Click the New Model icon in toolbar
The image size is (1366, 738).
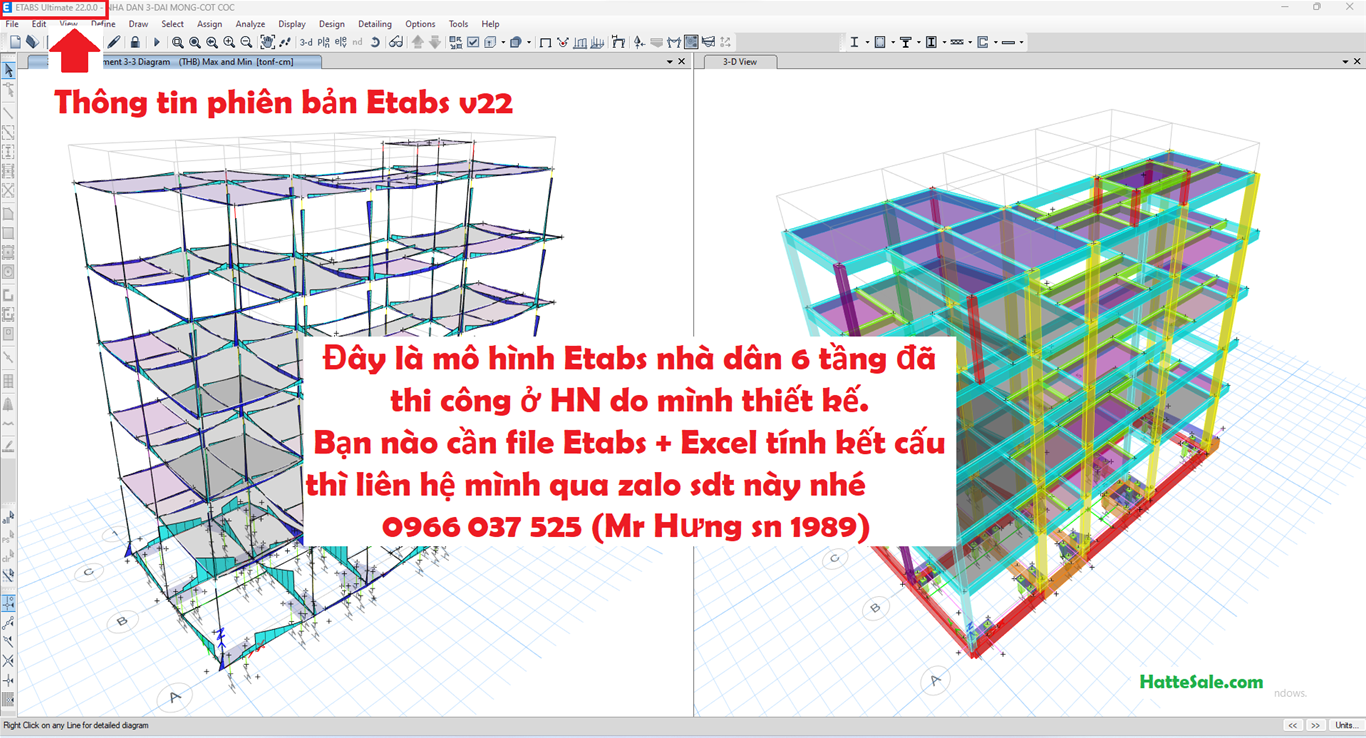tap(15, 42)
